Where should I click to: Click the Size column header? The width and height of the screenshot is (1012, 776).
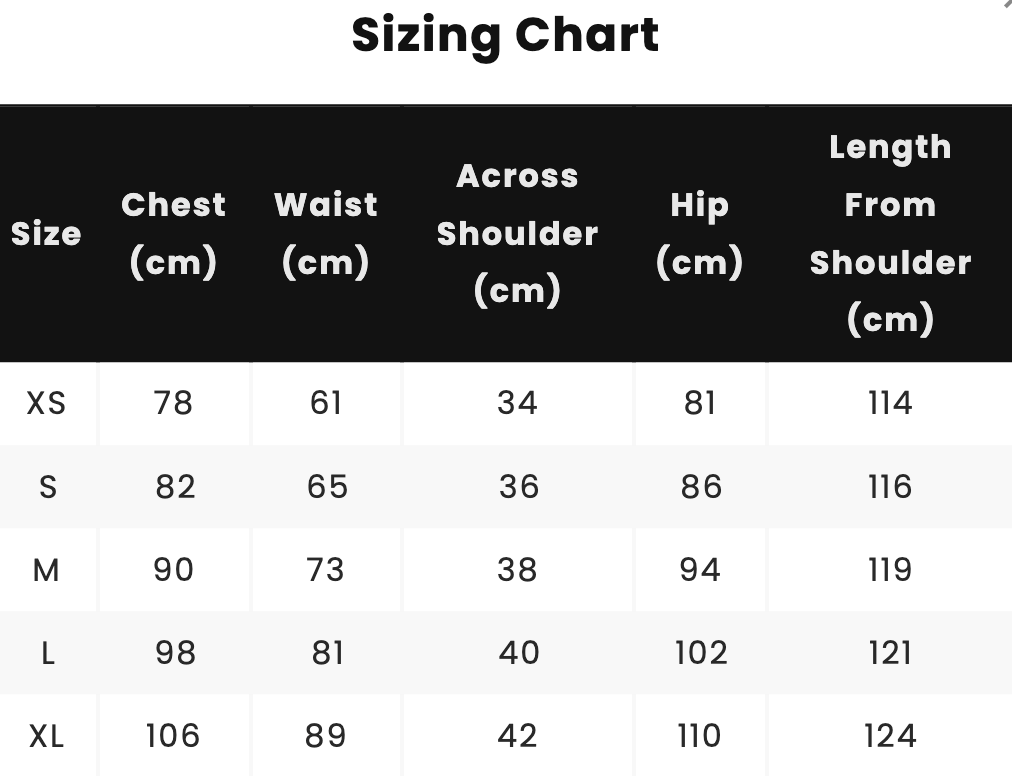click(46, 234)
